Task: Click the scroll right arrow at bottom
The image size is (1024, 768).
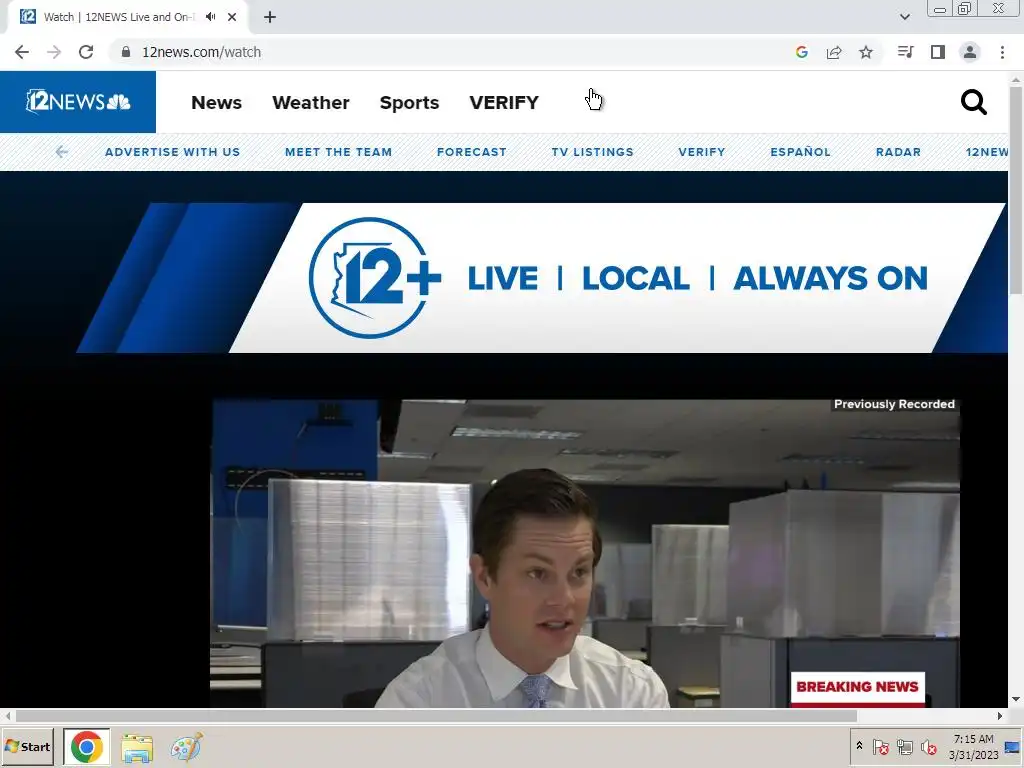Action: click(1000, 716)
